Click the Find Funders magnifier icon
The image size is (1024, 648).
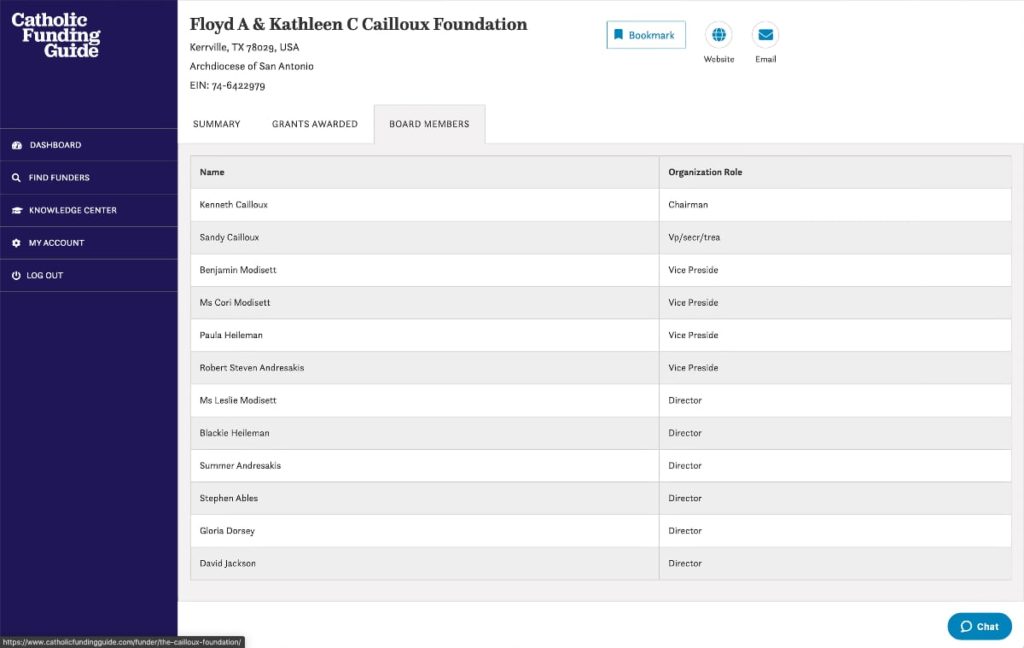(x=16, y=178)
